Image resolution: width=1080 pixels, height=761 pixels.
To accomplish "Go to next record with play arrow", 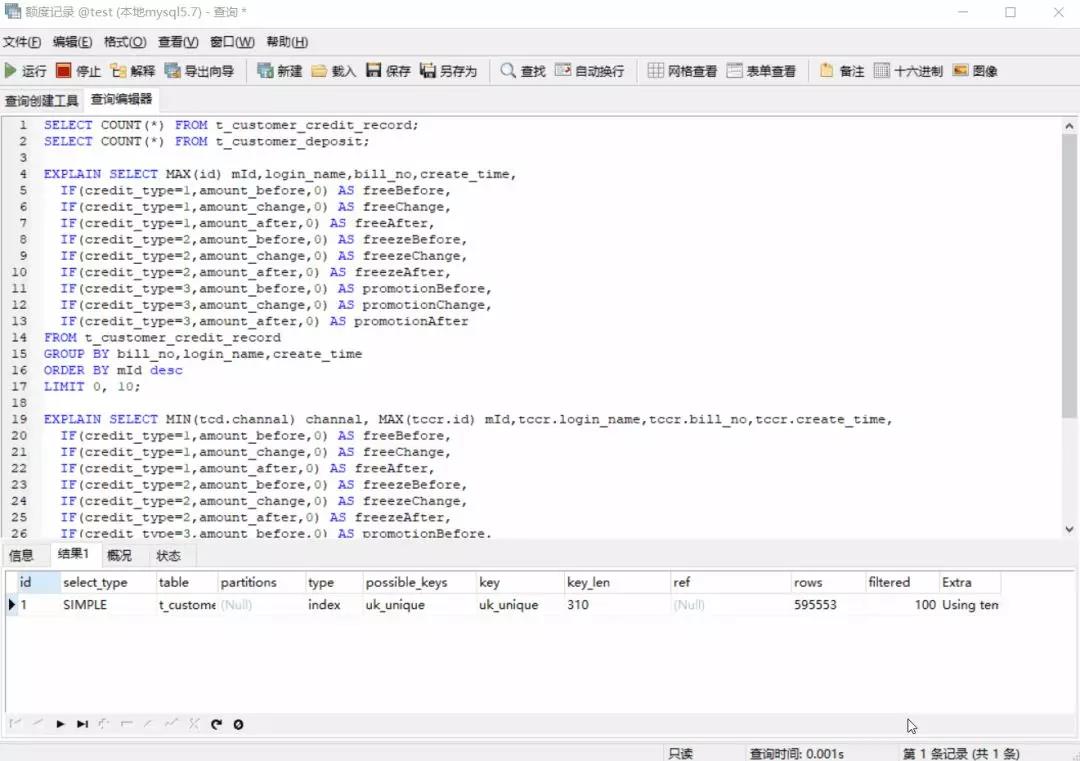I will click(x=60, y=724).
